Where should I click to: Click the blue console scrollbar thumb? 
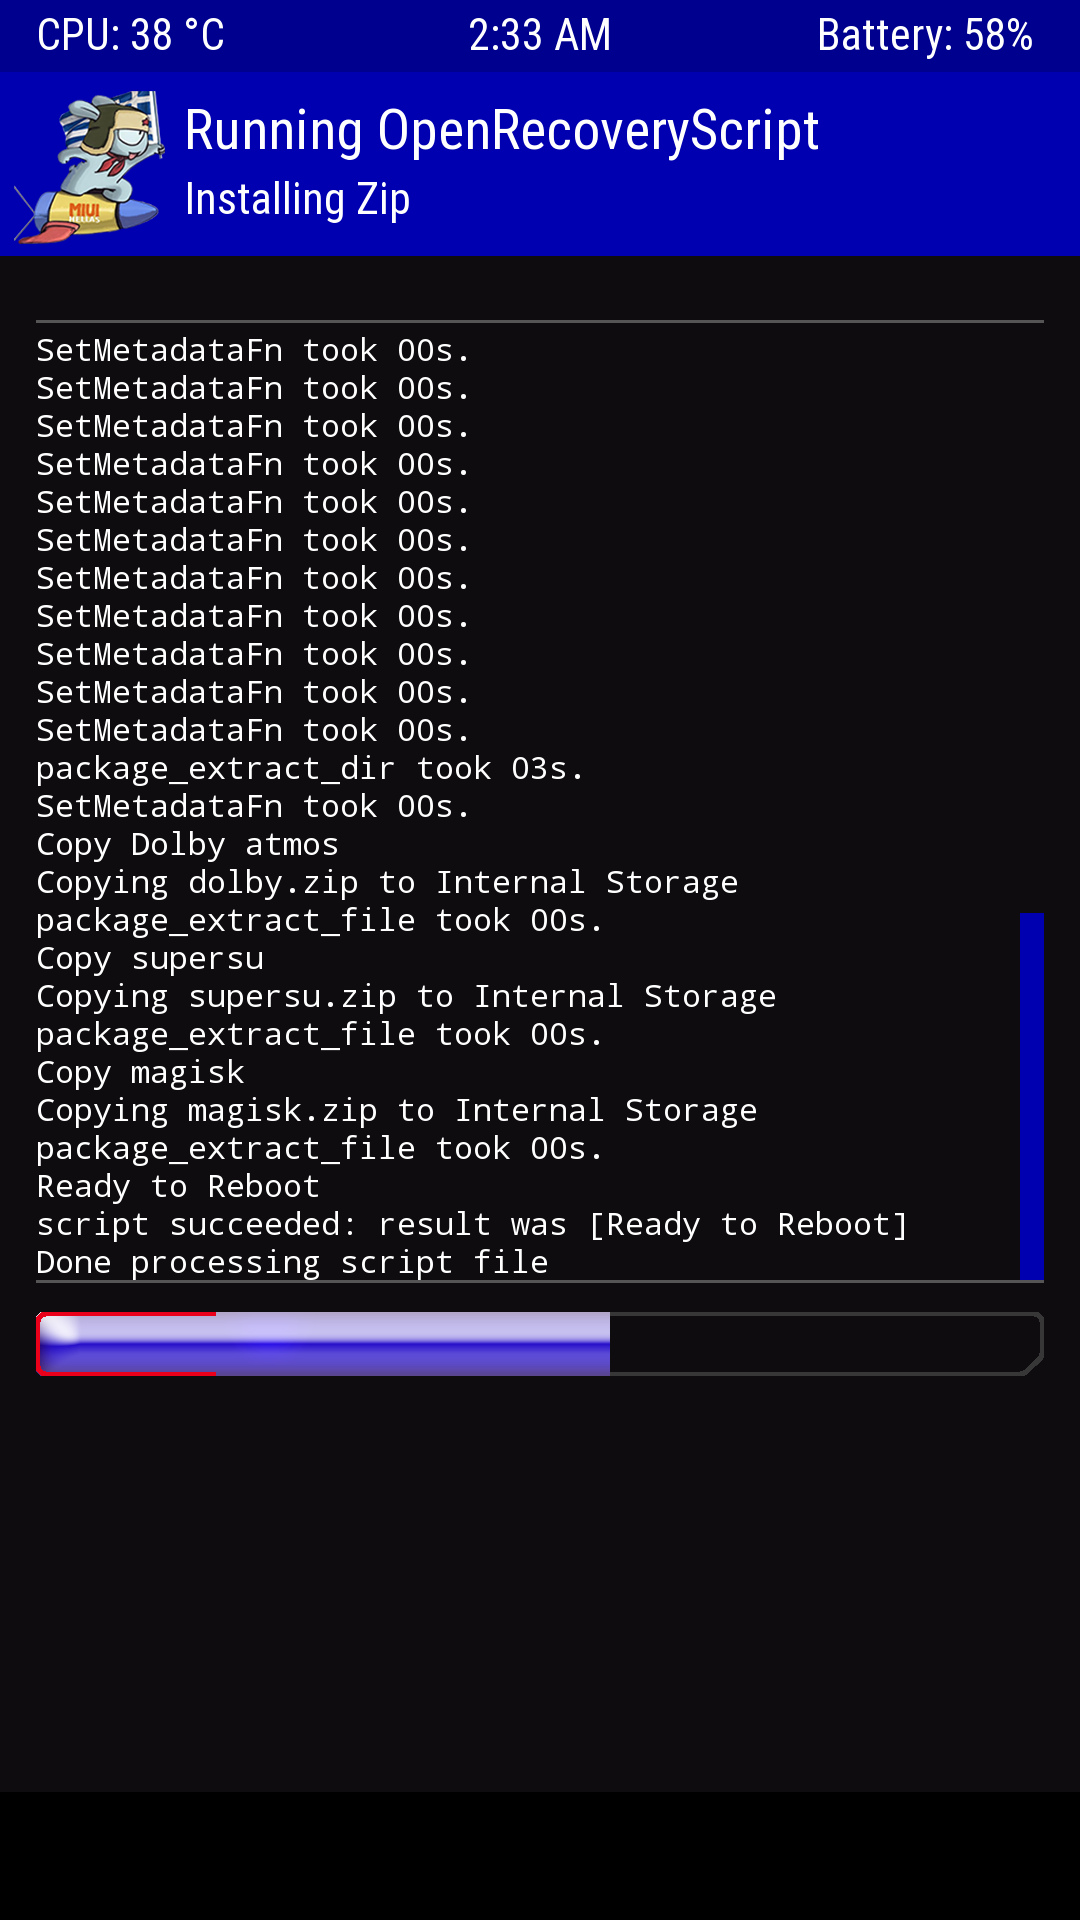click(x=1031, y=1096)
